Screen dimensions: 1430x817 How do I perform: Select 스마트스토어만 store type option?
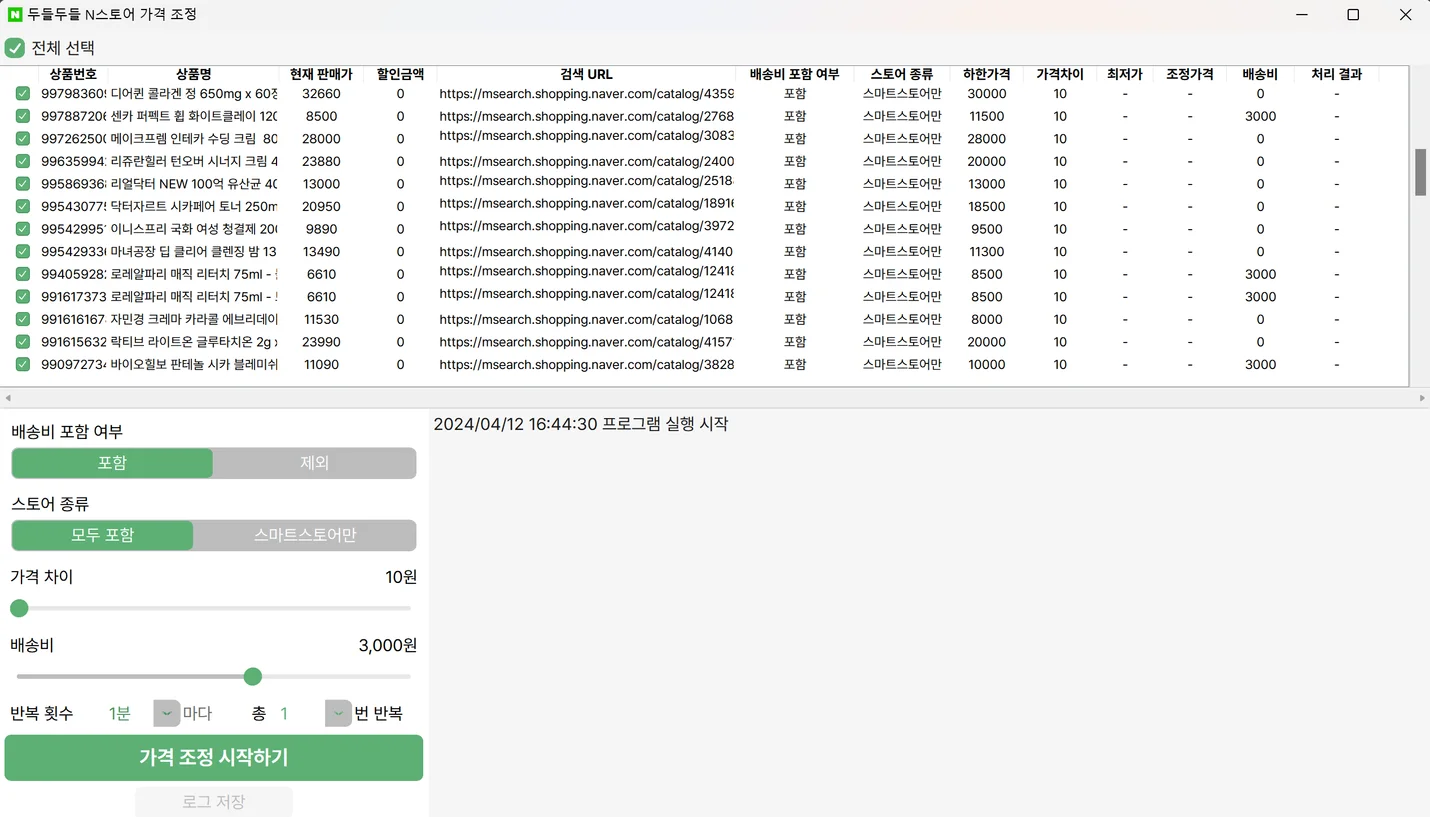tap(305, 535)
